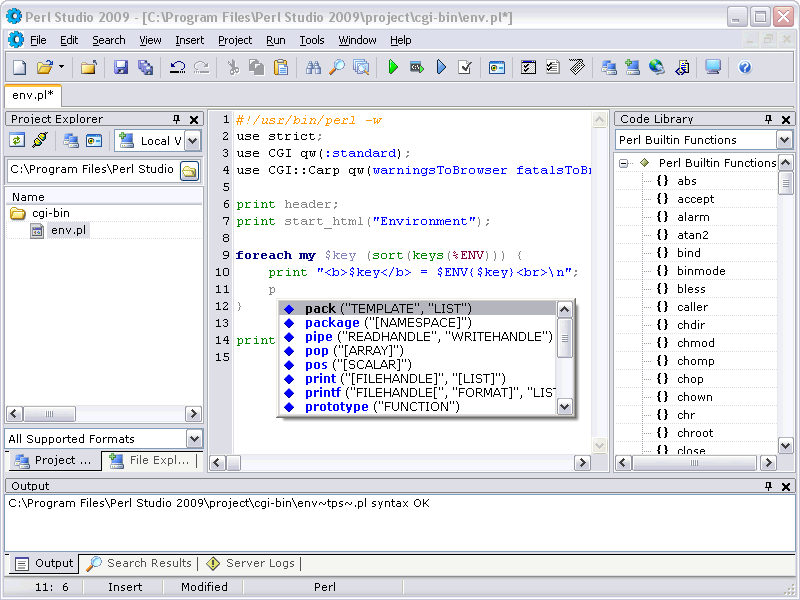This screenshot has height=600, width=800.
Task: Toggle the Project Explorer pin
Action: (177, 119)
